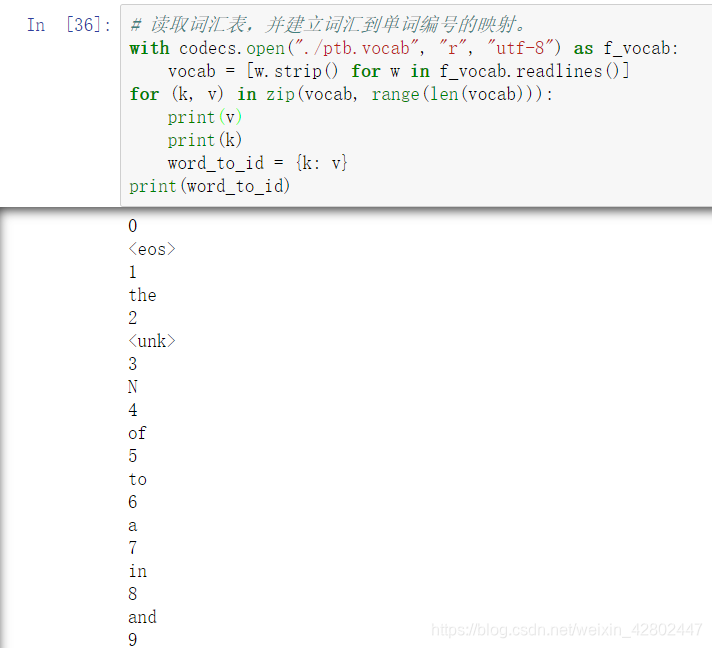Click output letter 'a'
712x648 pixels.
tap(133, 526)
